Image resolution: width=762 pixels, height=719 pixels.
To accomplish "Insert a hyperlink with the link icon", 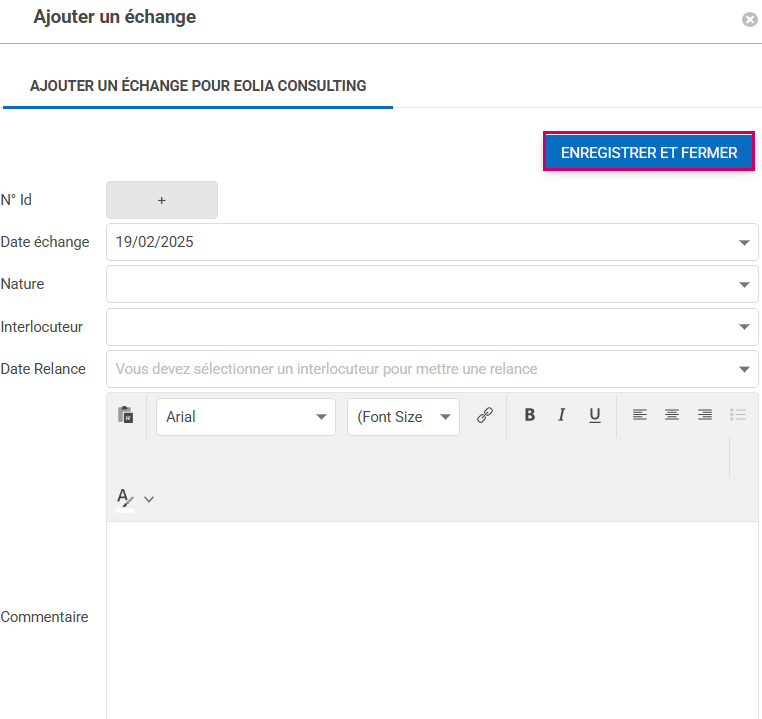I will [x=485, y=416].
